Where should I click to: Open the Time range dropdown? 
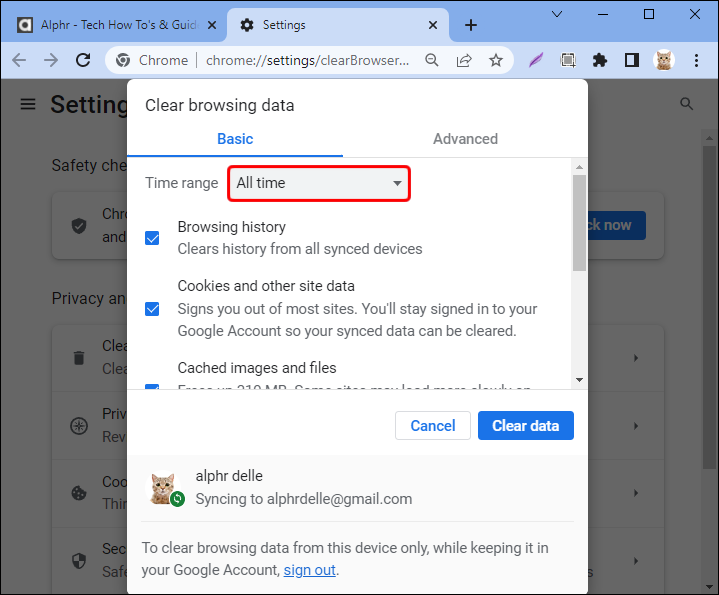coord(319,183)
